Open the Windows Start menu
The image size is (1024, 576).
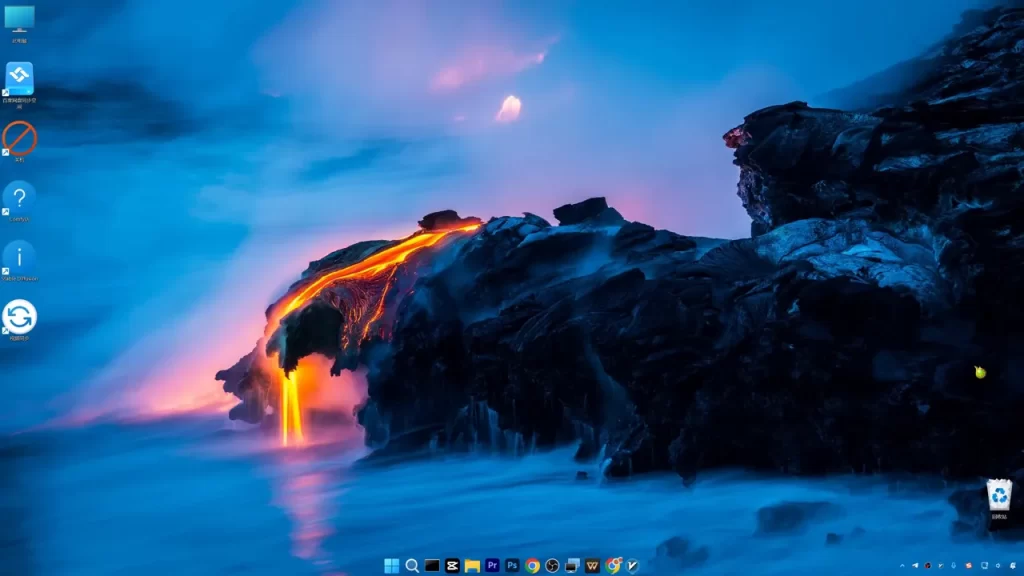391,566
